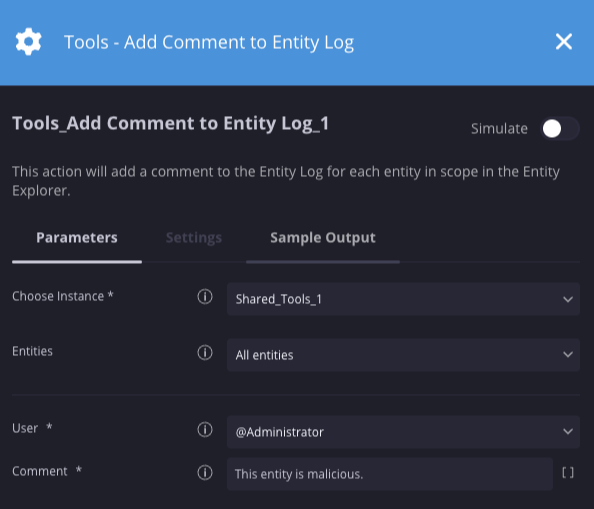Screen dimensions: 594x509
Task: Click chevron arrow of Entities dropdown
Action: tap(567, 355)
